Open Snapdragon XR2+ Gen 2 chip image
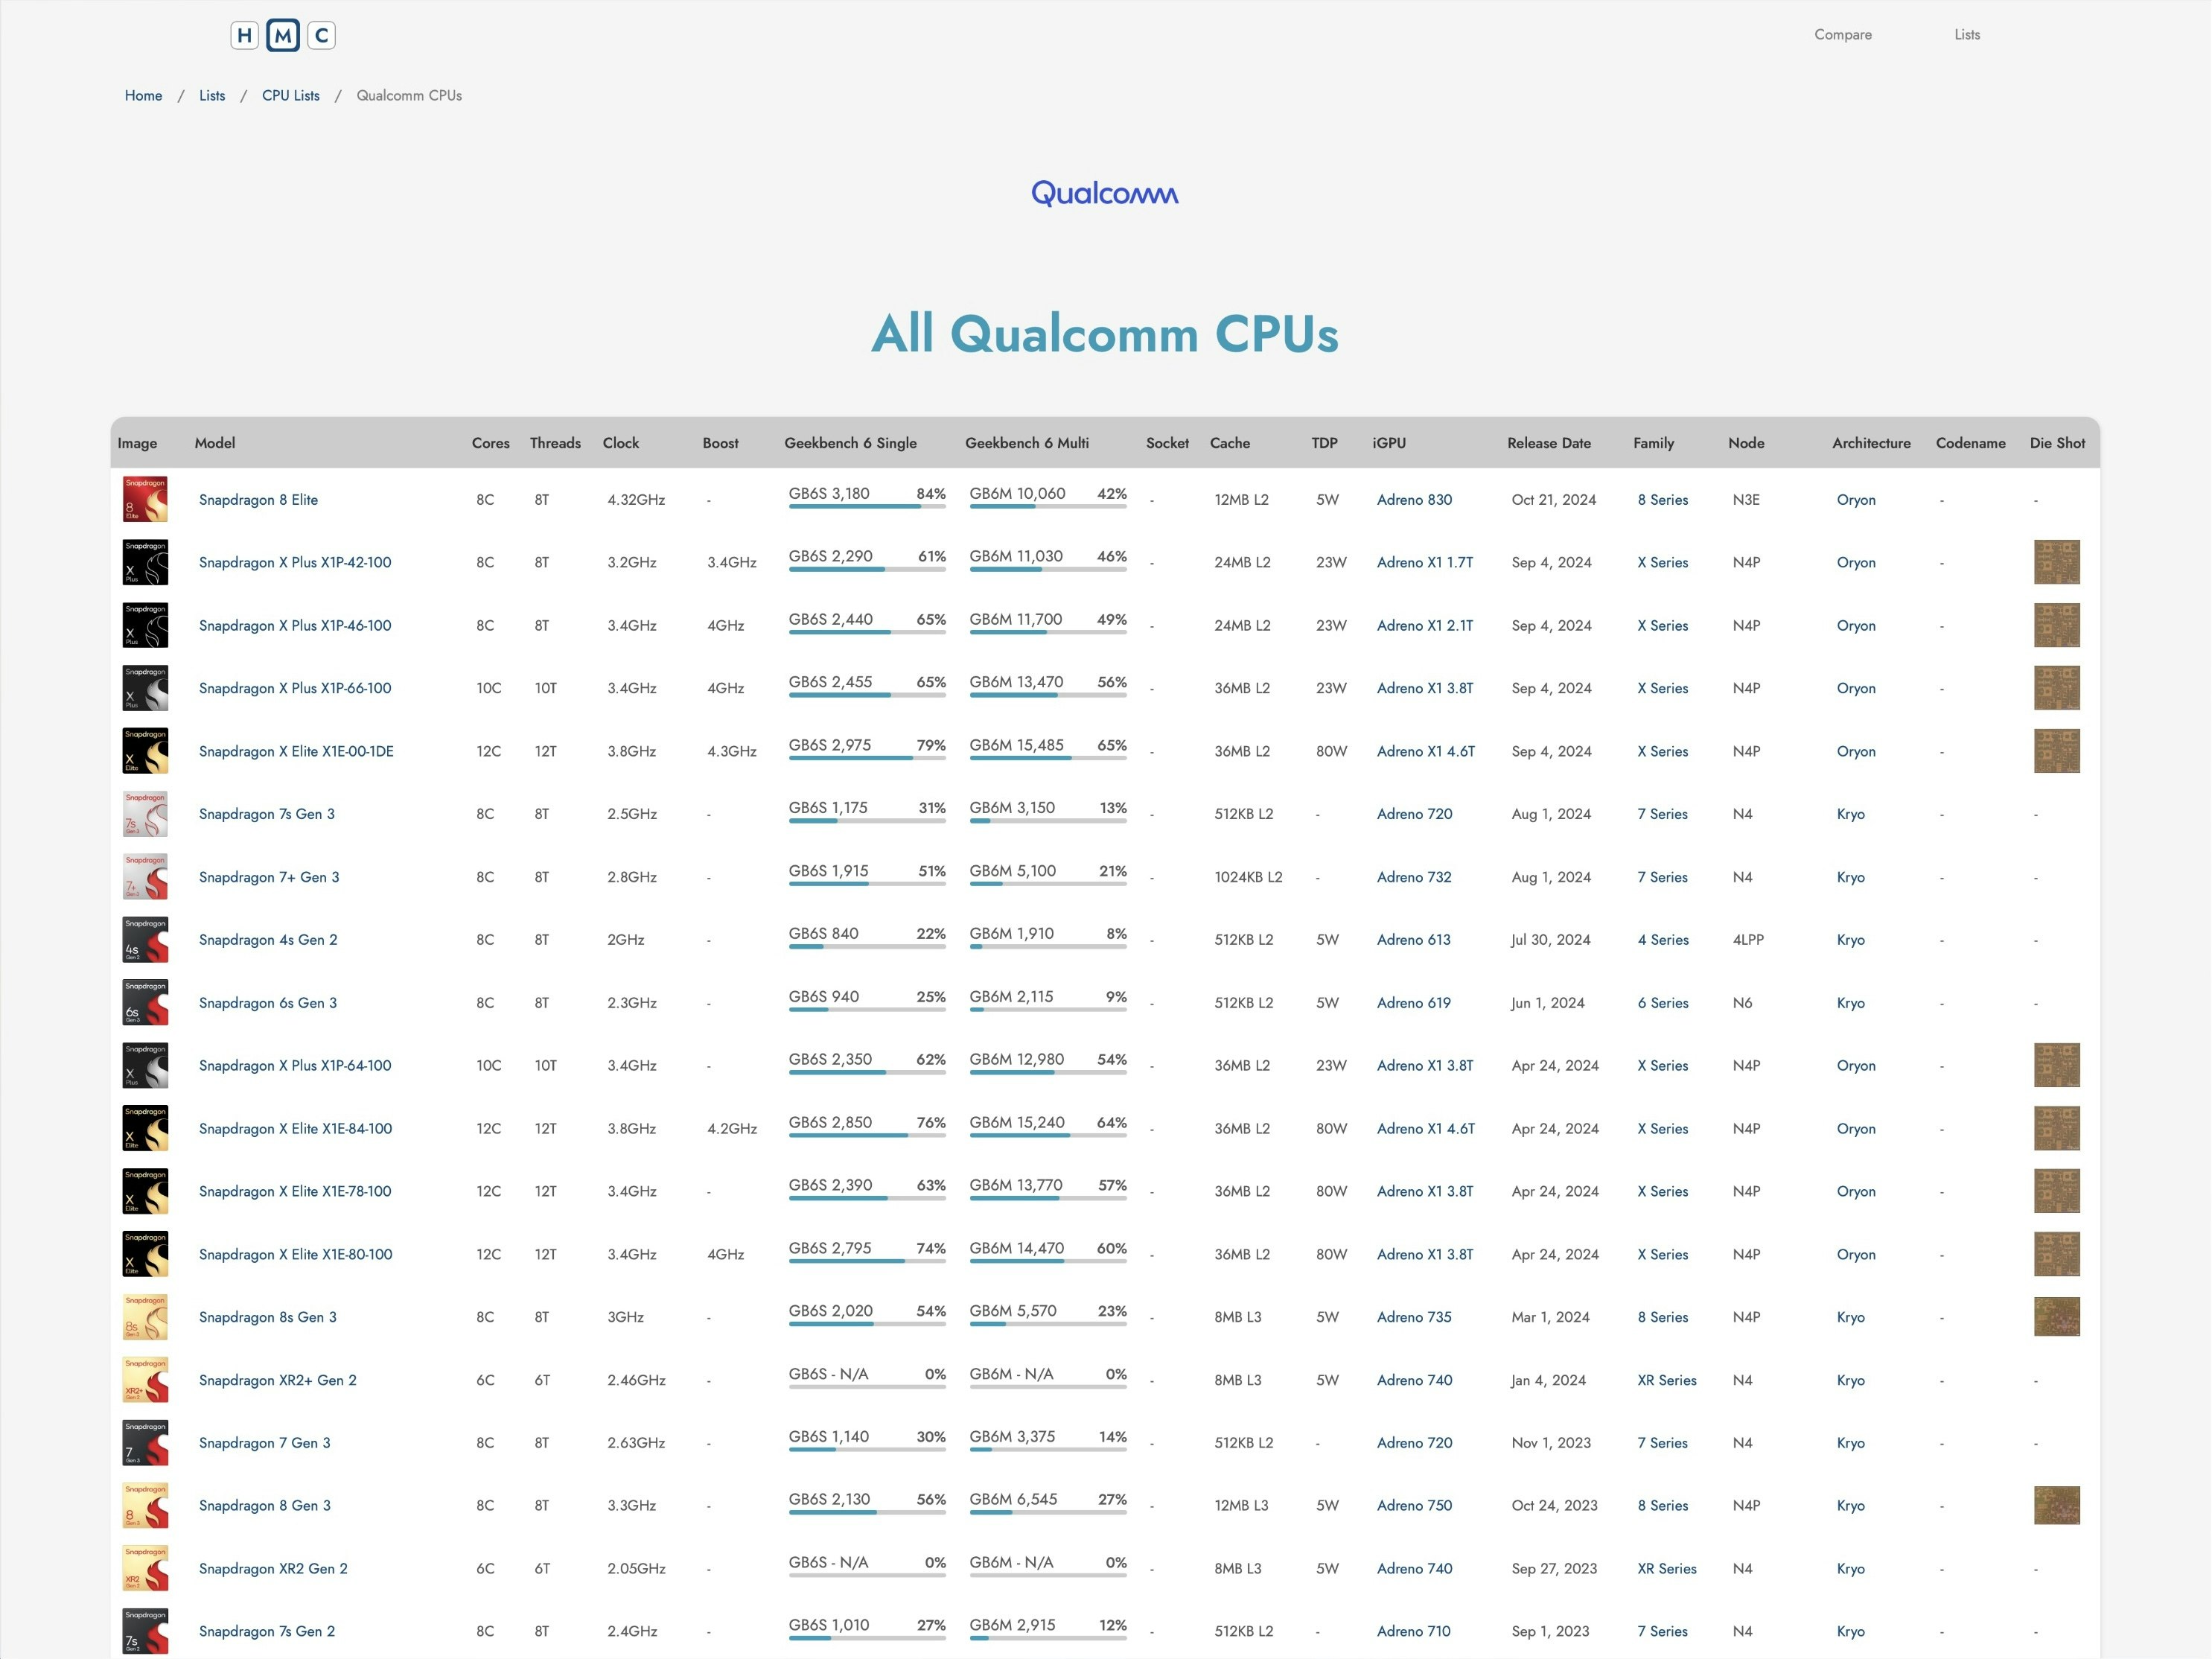The width and height of the screenshot is (2212, 1659). tap(145, 1380)
